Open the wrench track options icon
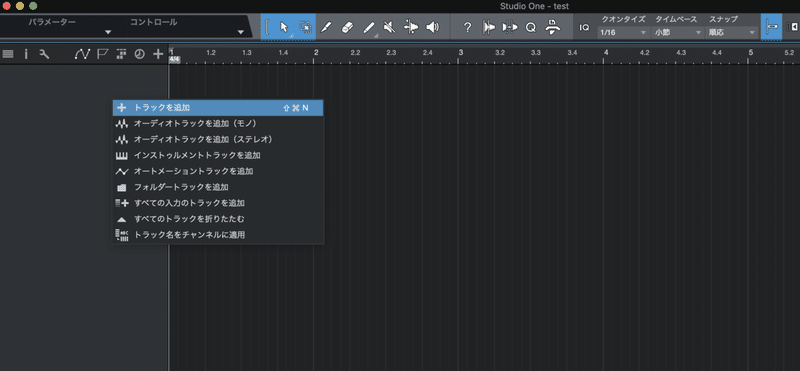 [x=44, y=54]
